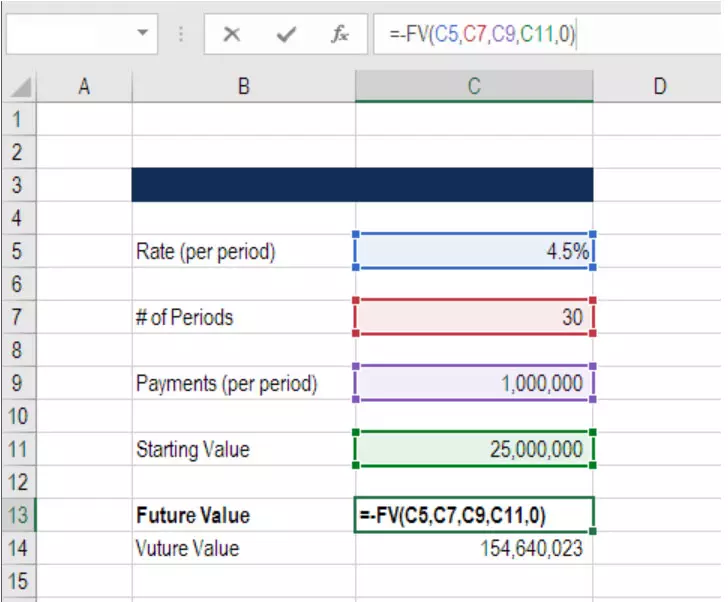Select column B header
The width and height of the screenshot is (728, 602).
244,86
